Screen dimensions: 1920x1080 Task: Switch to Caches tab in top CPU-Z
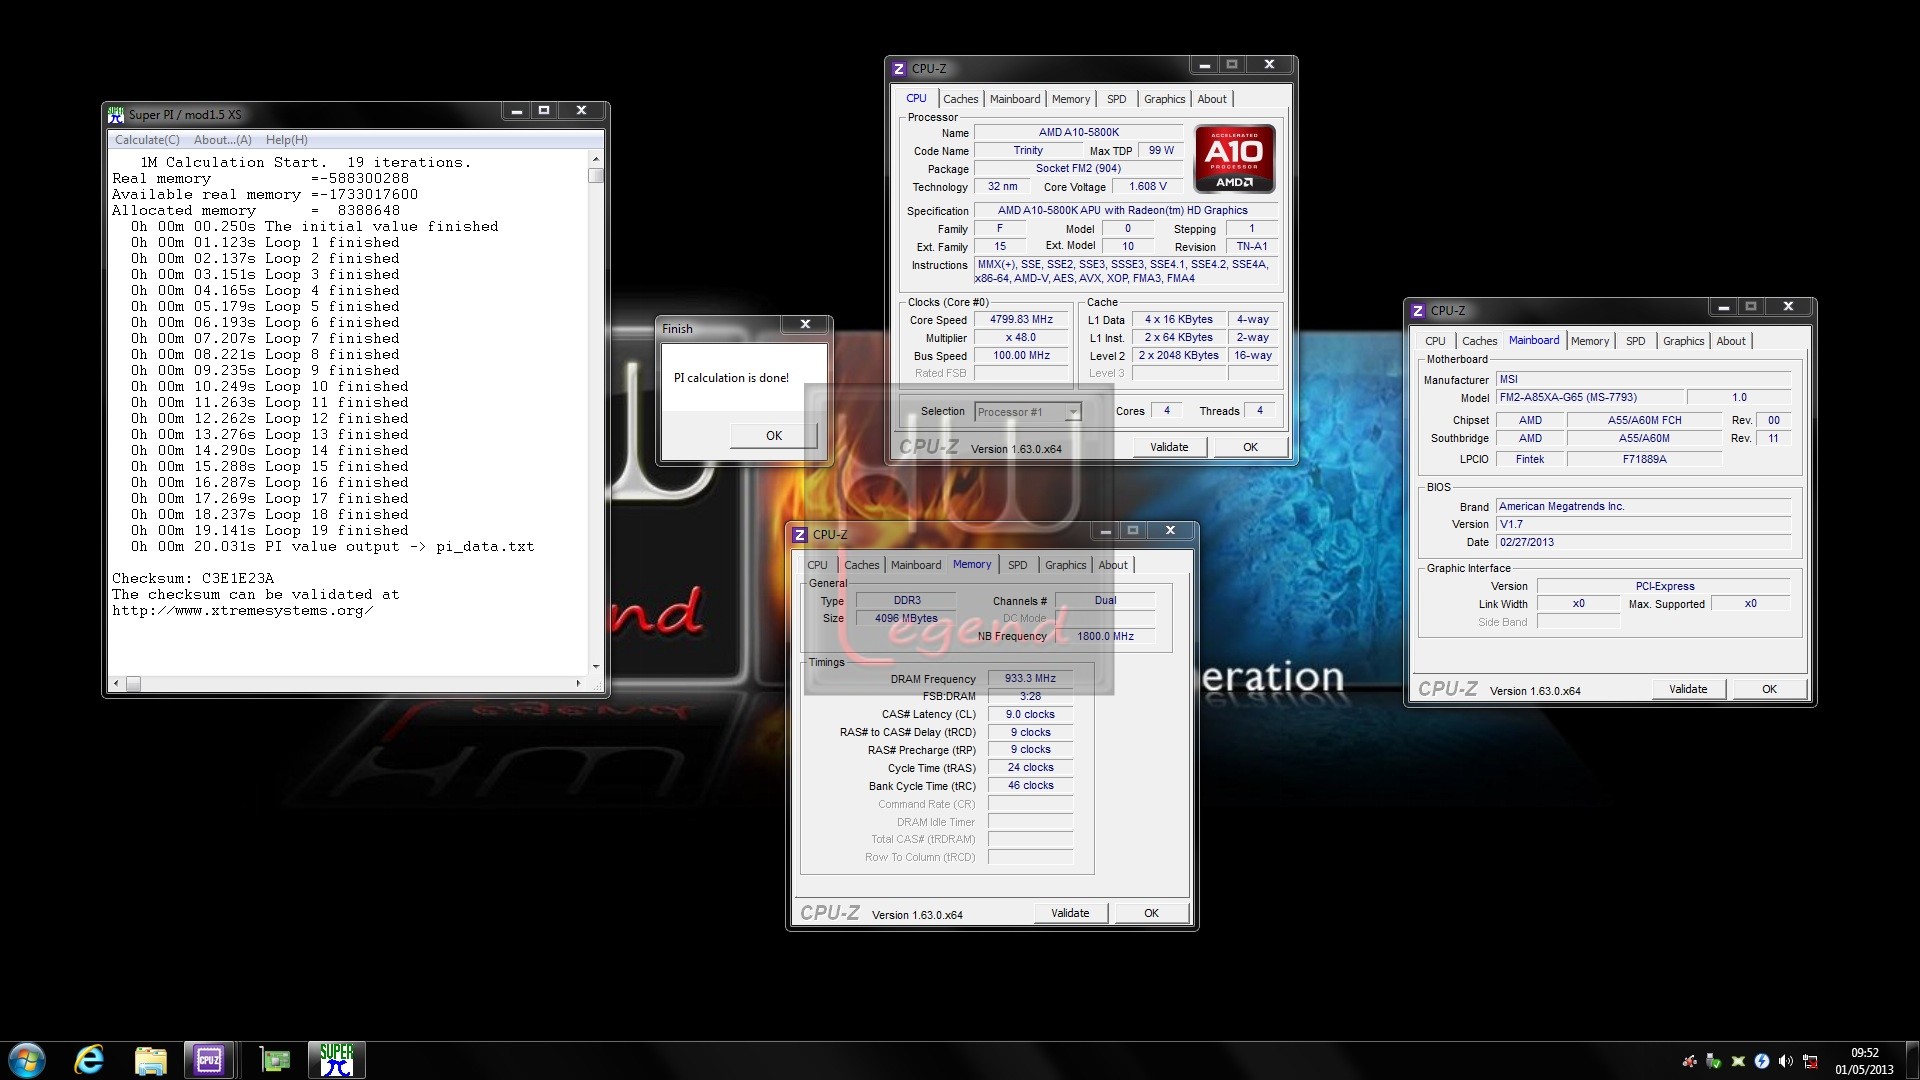(x=961, y=99)
